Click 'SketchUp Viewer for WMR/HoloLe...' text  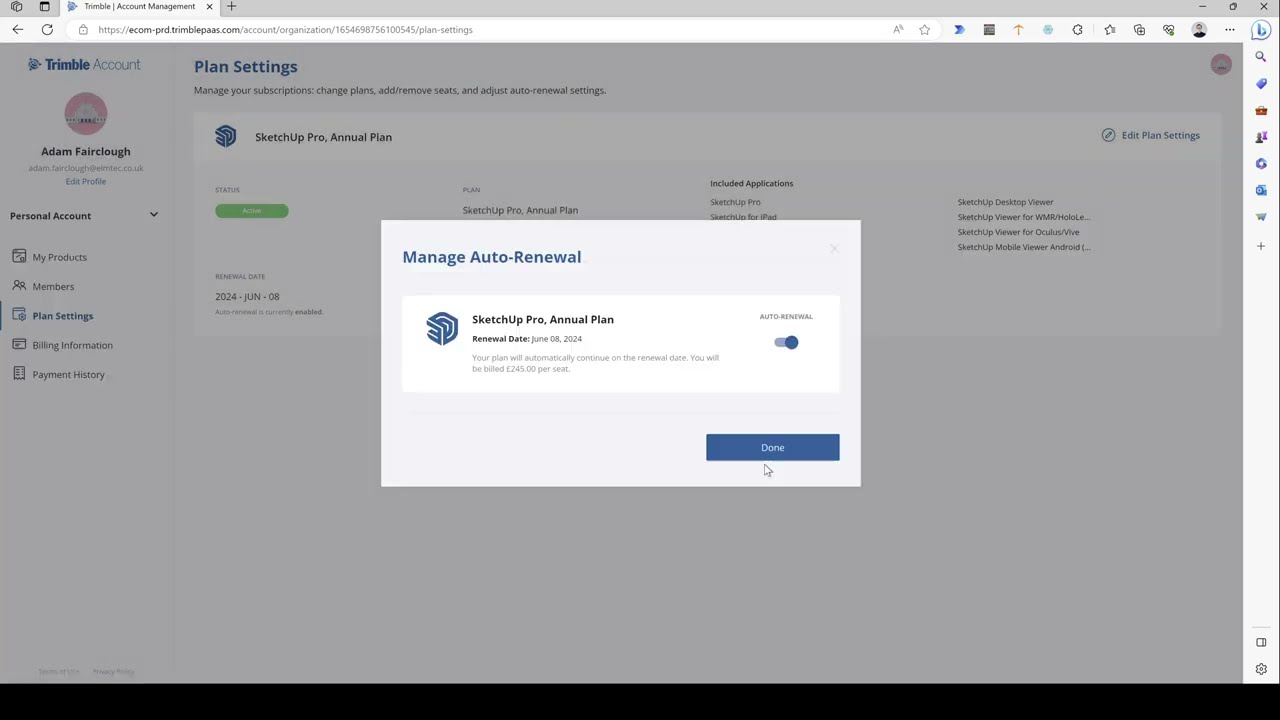[x=1023, y=217]
